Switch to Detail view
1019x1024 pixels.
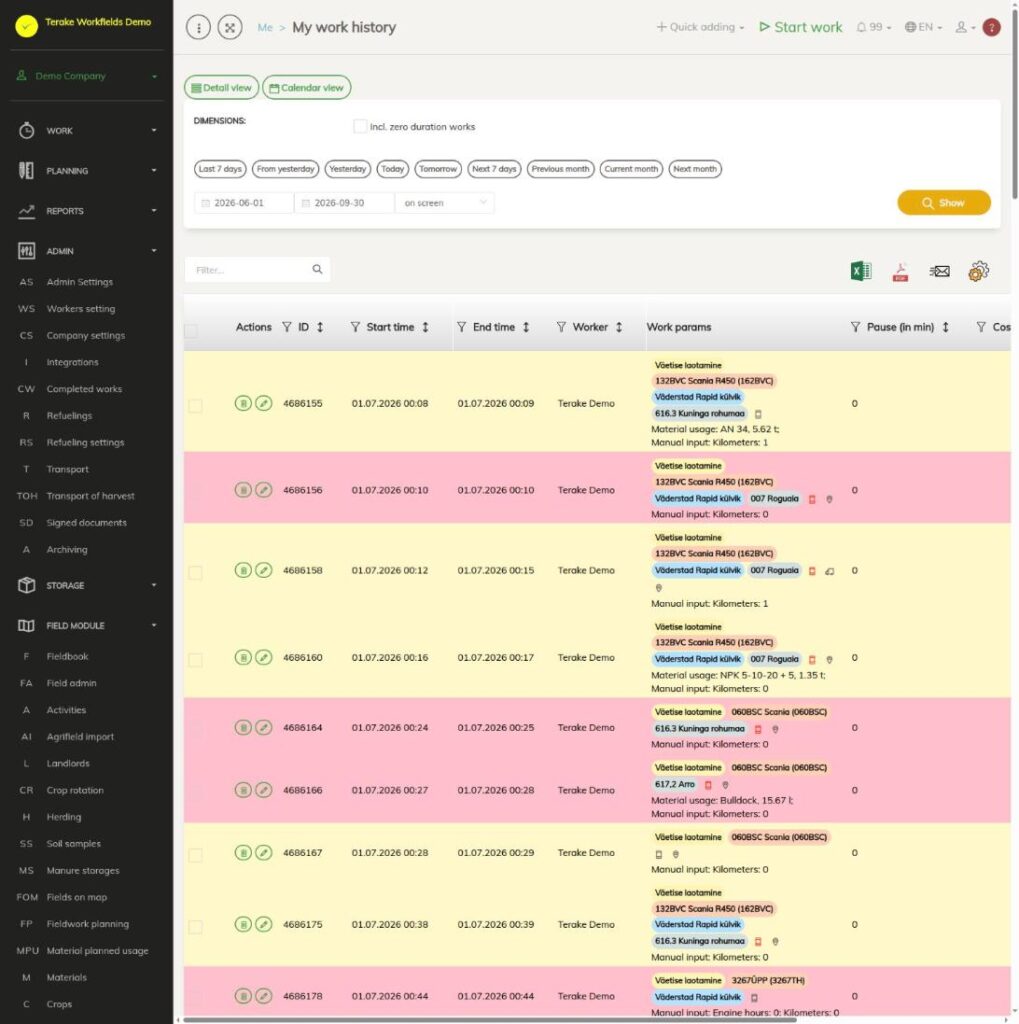pyautogui.click(x=221, y=88)
